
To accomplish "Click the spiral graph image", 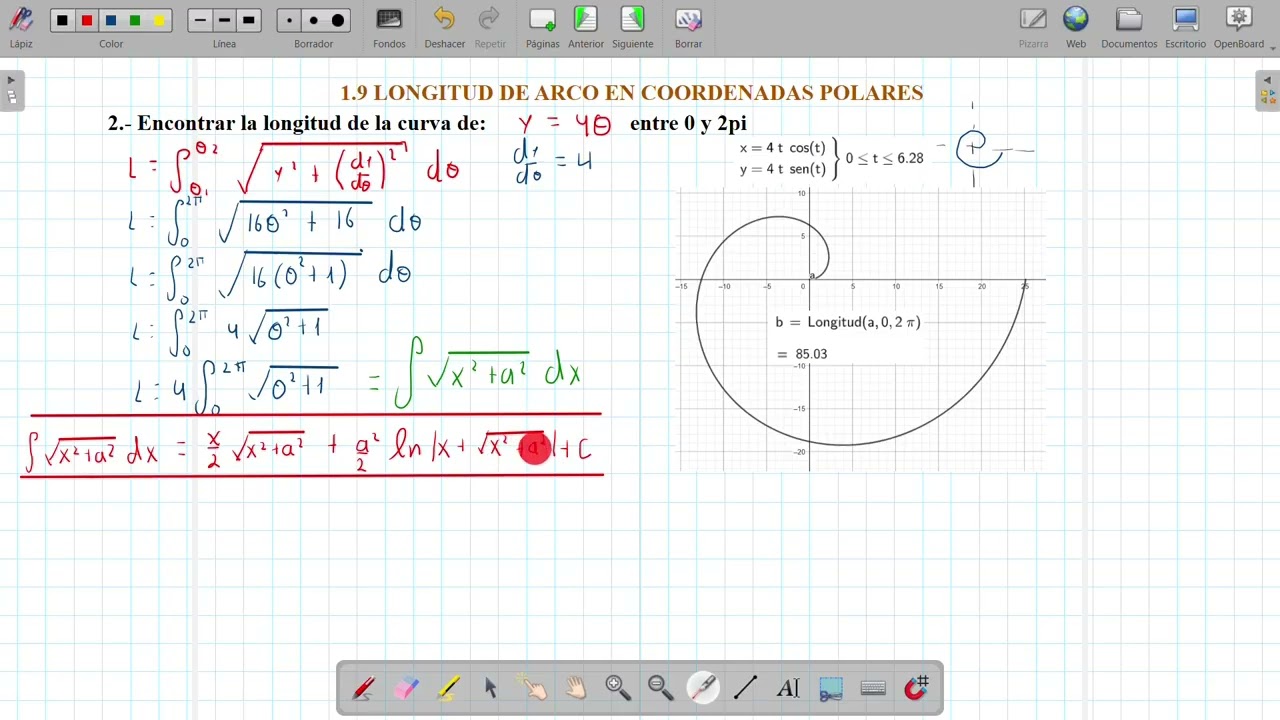I will 861,329.
